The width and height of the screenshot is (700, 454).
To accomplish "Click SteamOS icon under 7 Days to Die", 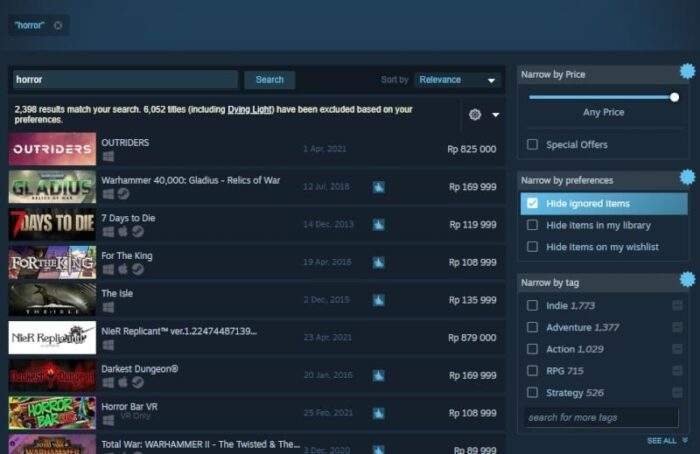I will coord(138,231).
